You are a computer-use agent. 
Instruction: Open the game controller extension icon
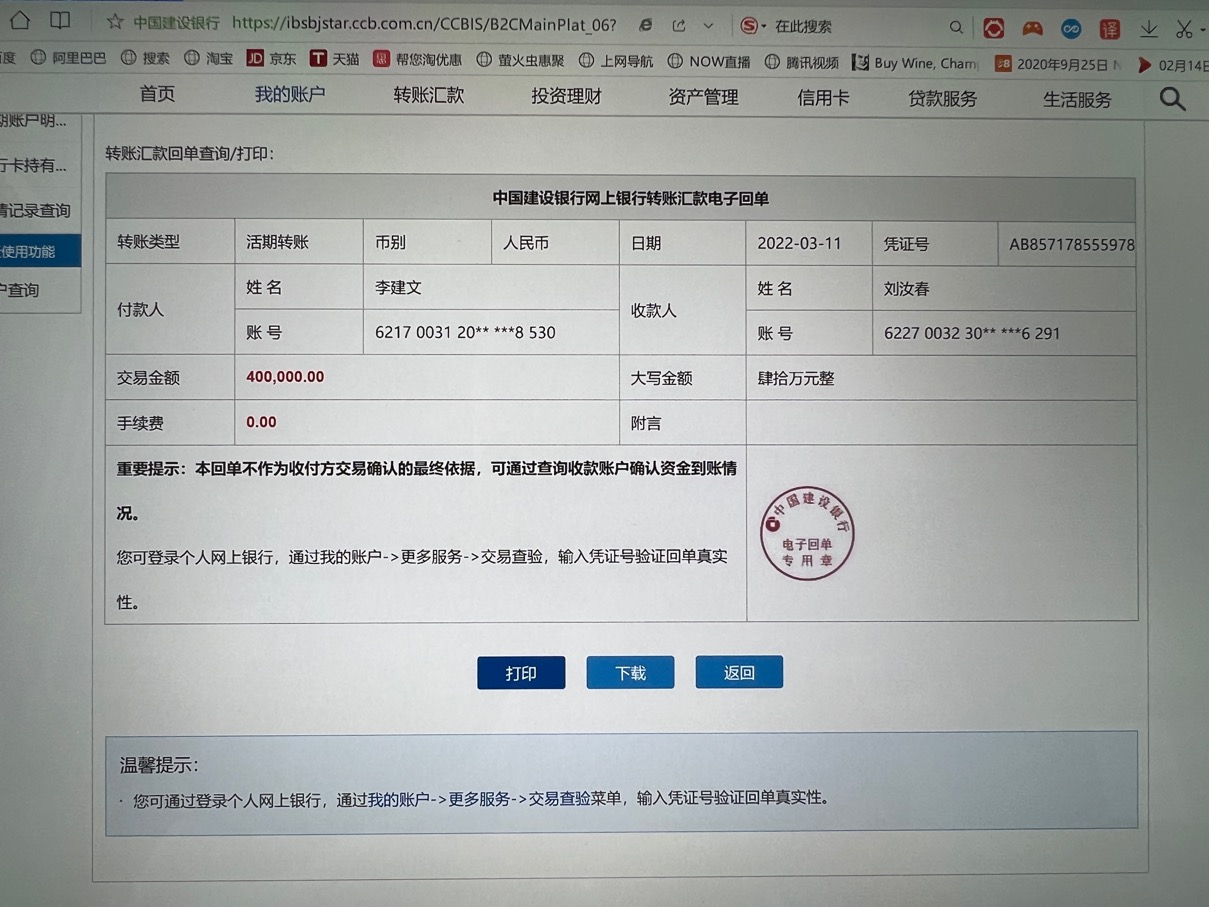(1032, 29)
